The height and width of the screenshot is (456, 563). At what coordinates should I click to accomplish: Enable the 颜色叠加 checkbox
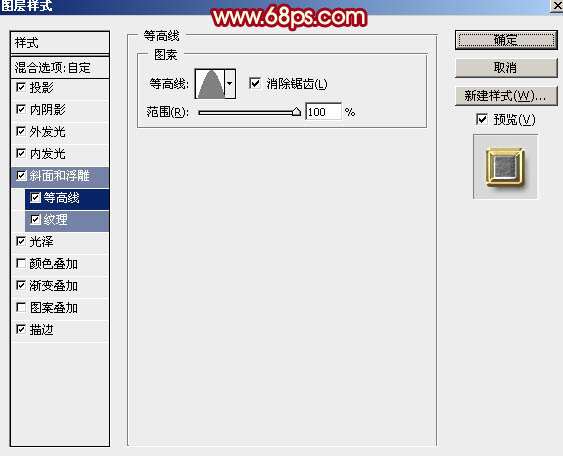point(21,264)
